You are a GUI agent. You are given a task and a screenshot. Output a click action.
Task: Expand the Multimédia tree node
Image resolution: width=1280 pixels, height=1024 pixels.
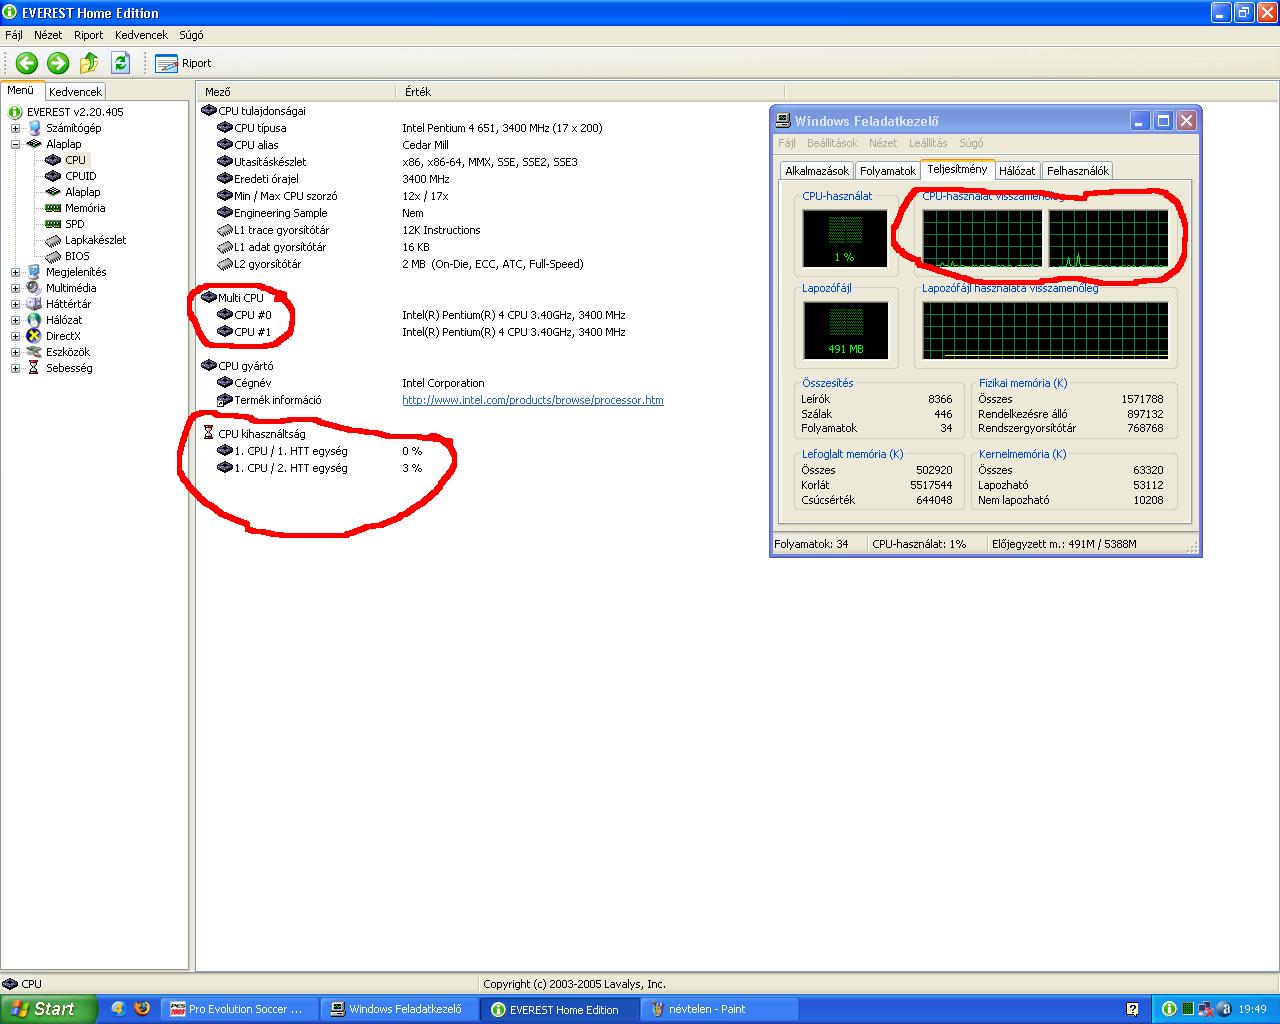pos(15,288)
